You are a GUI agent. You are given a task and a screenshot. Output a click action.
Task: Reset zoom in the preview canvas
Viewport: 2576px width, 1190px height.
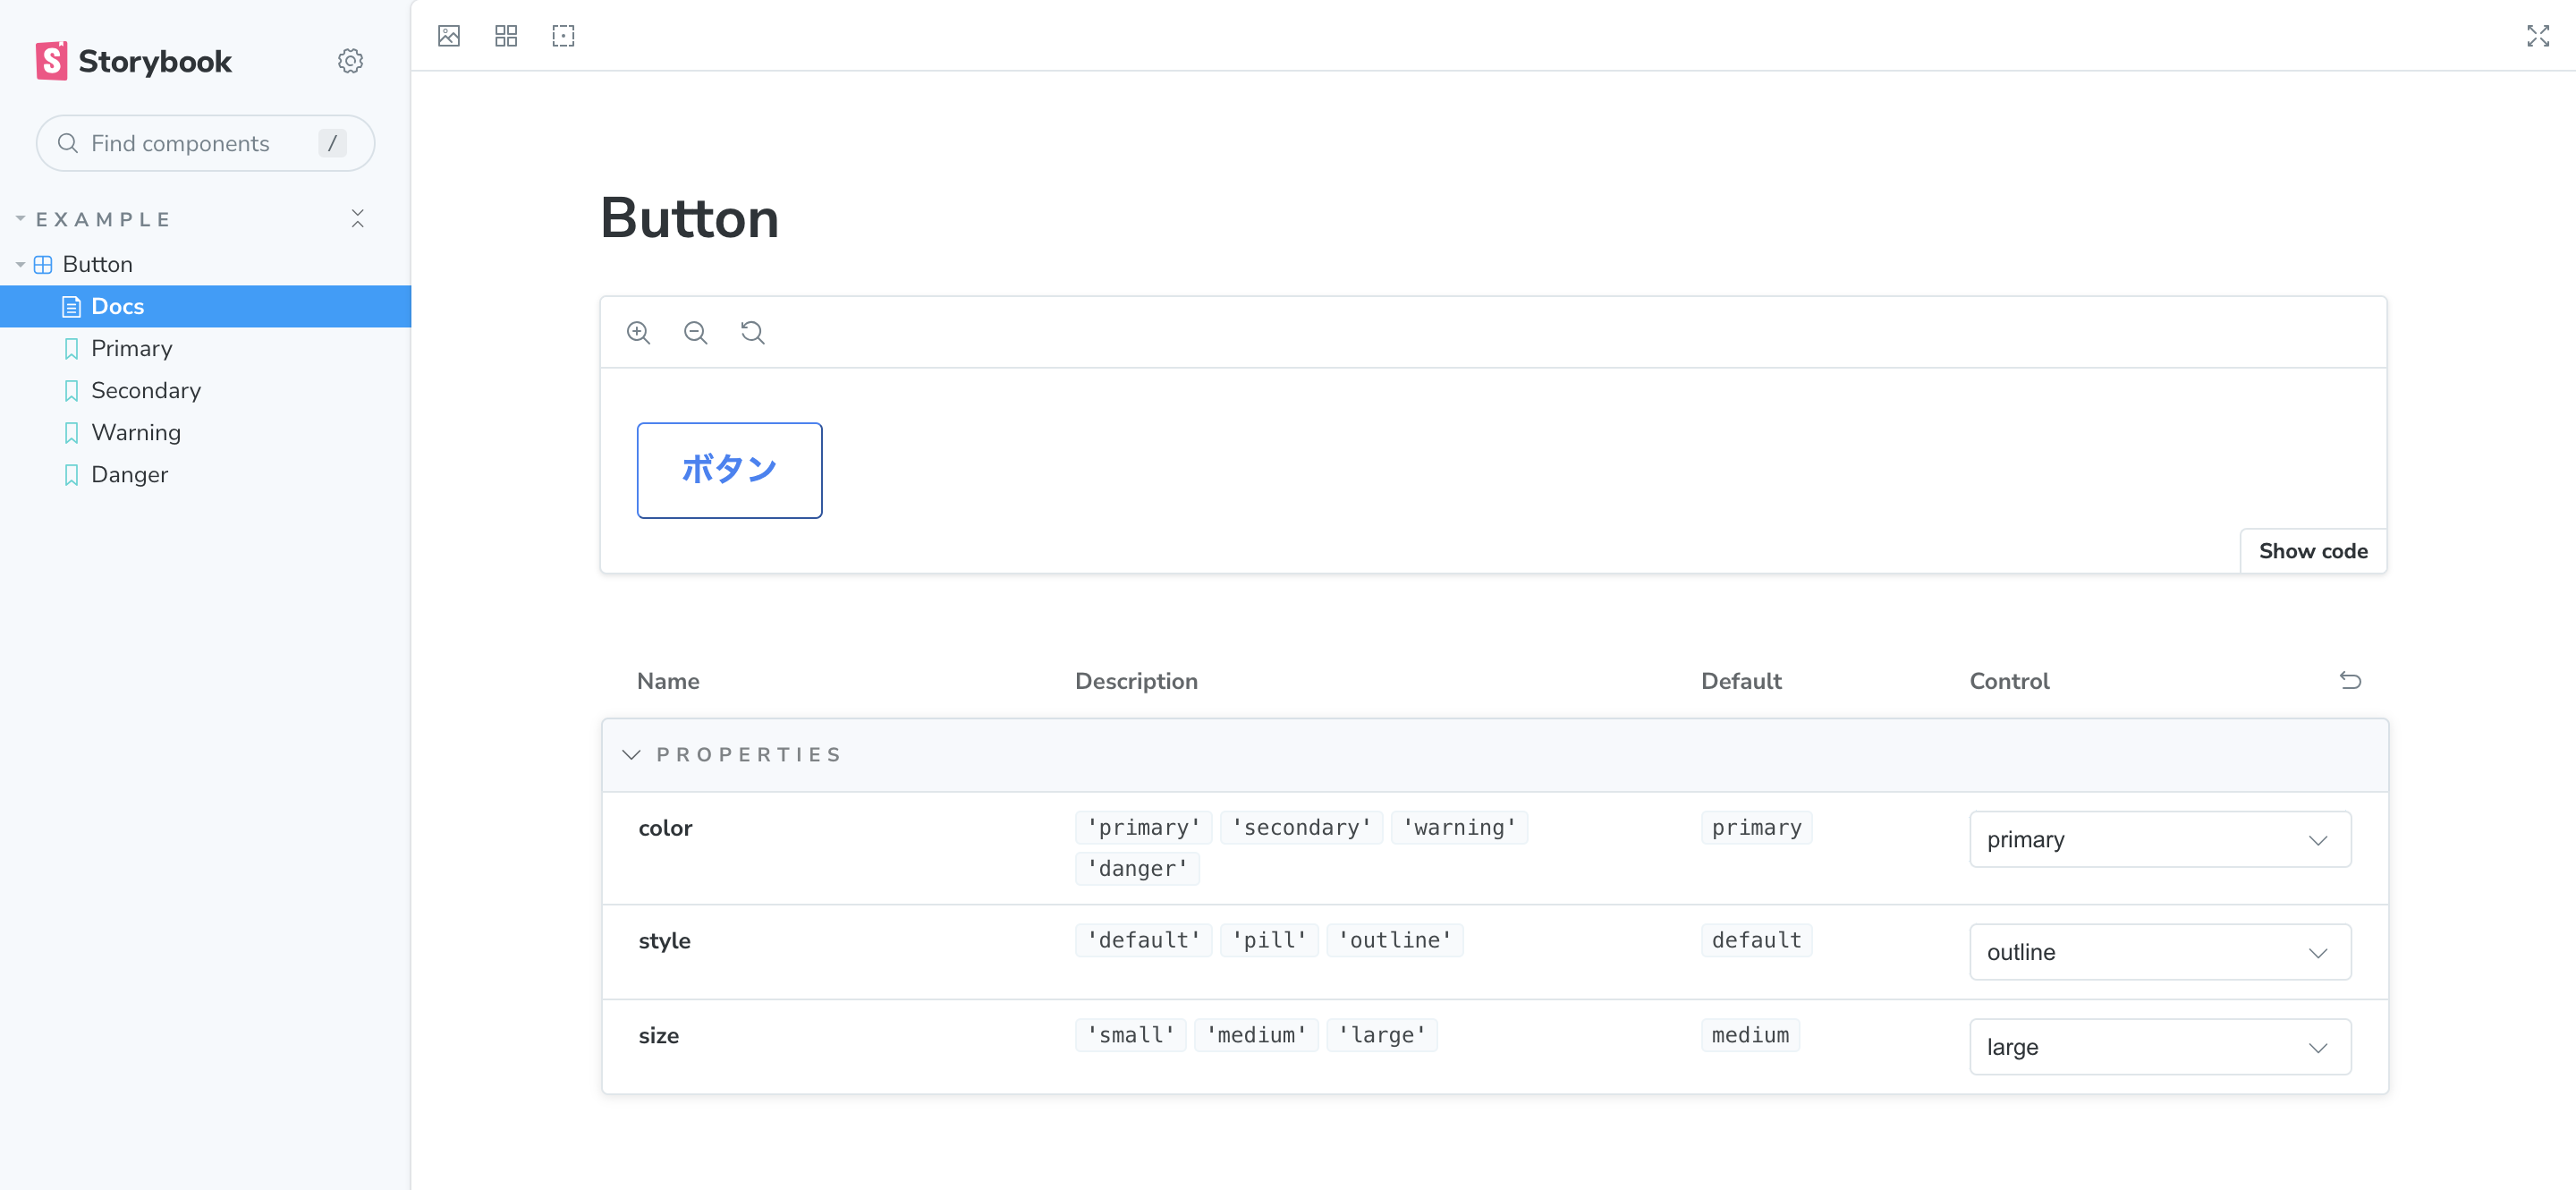click(752, 332)
